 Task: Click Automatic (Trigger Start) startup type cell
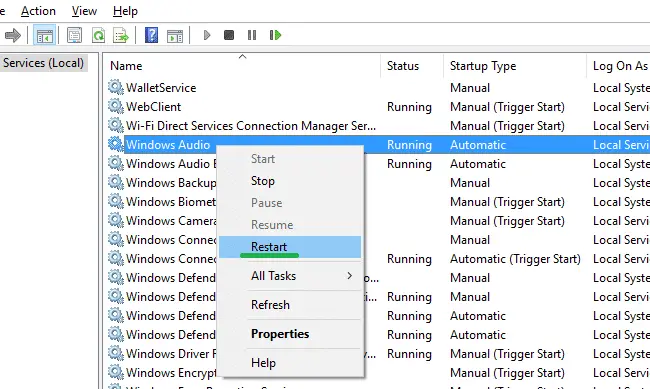[x=515, y=259]
